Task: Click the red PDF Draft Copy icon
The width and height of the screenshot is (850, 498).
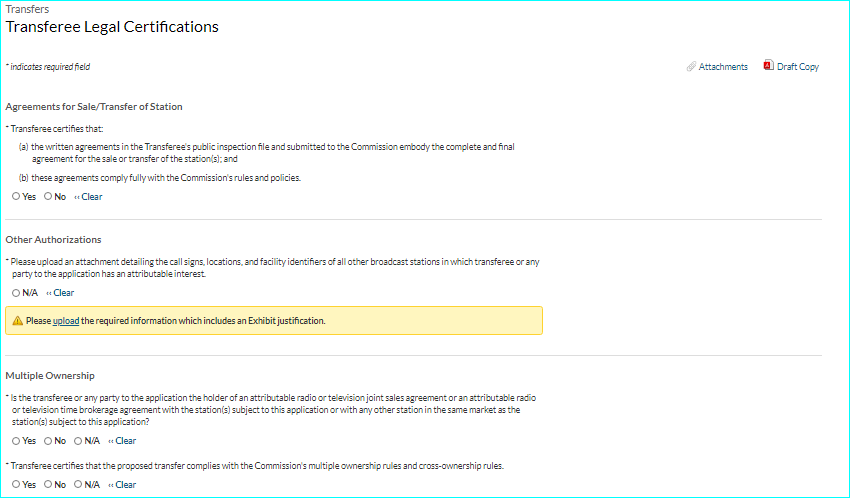Action: pos(768,66)
